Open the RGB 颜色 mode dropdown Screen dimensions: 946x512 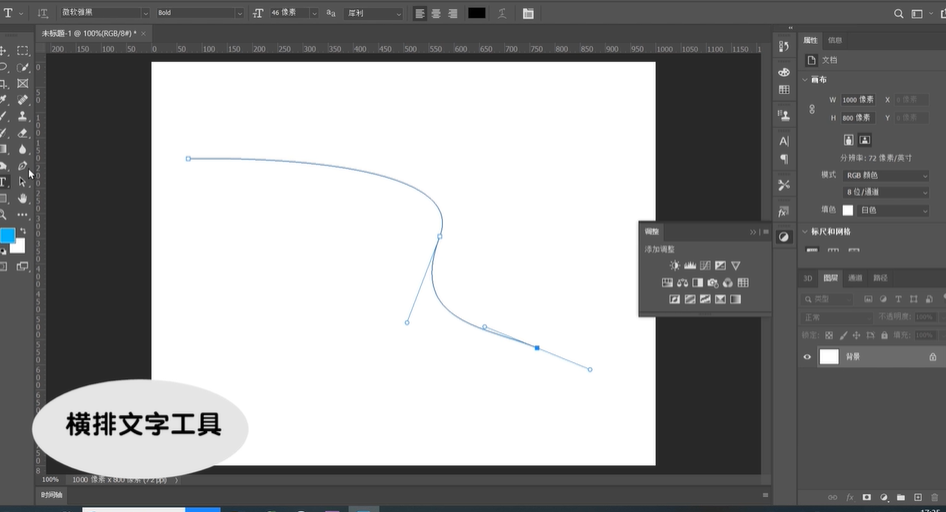(886, 175)
